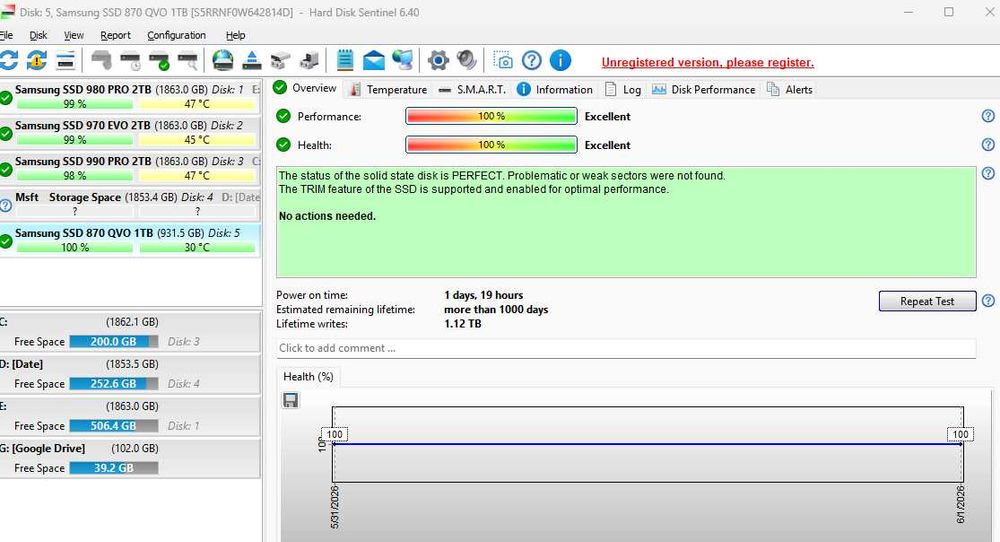Click the disk icon with green checkmark
The height and width of the screenshot is (542, 1000).
159,61
